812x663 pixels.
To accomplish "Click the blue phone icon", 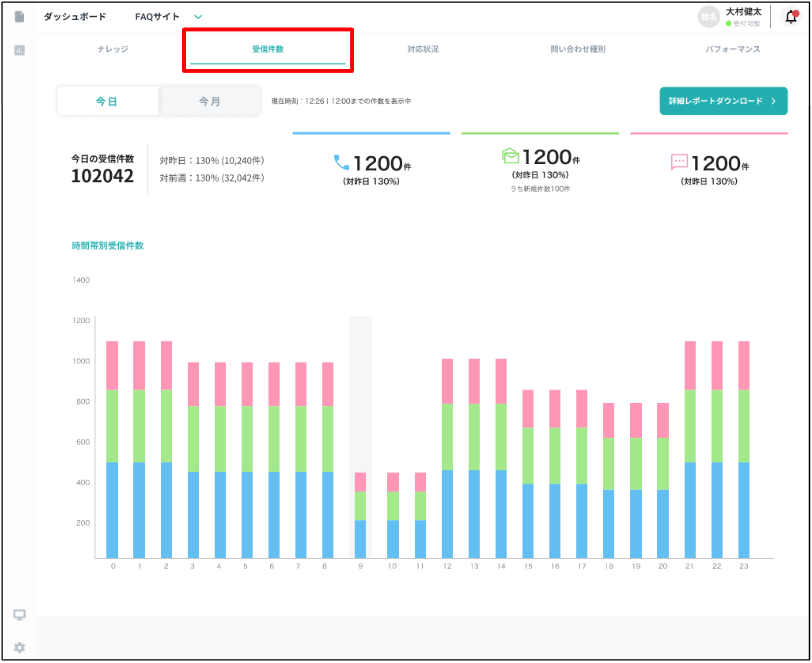I will [x=342, y=162].
